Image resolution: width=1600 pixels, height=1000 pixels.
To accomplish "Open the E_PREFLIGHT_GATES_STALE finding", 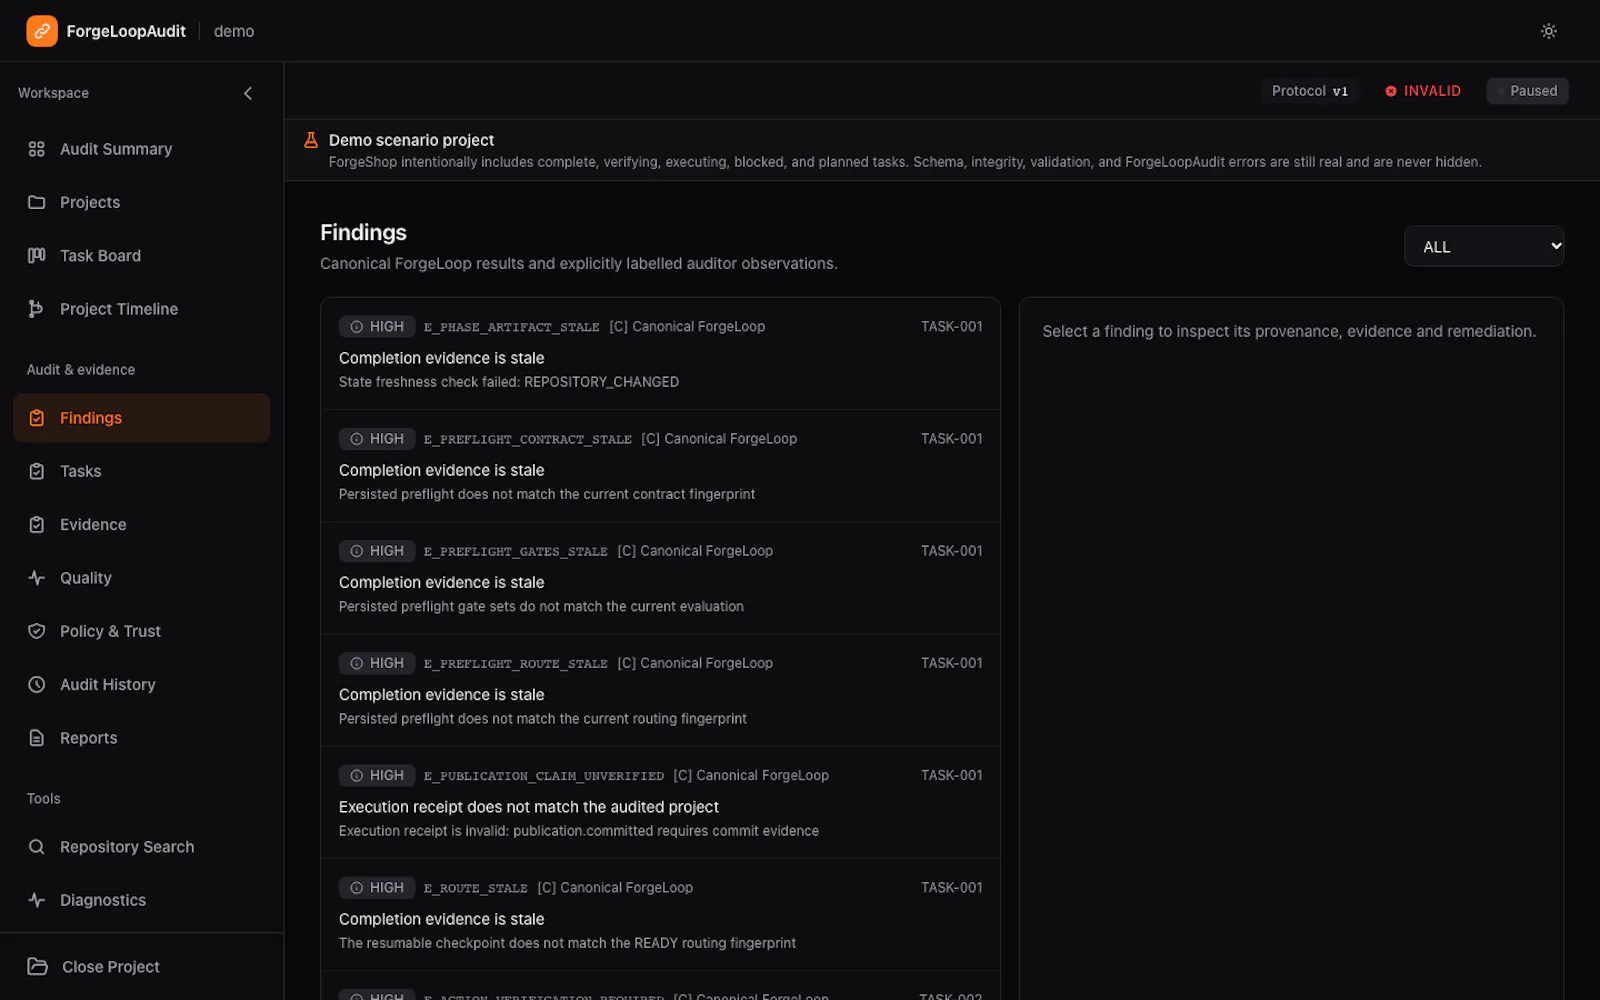I will coord(660,578).
